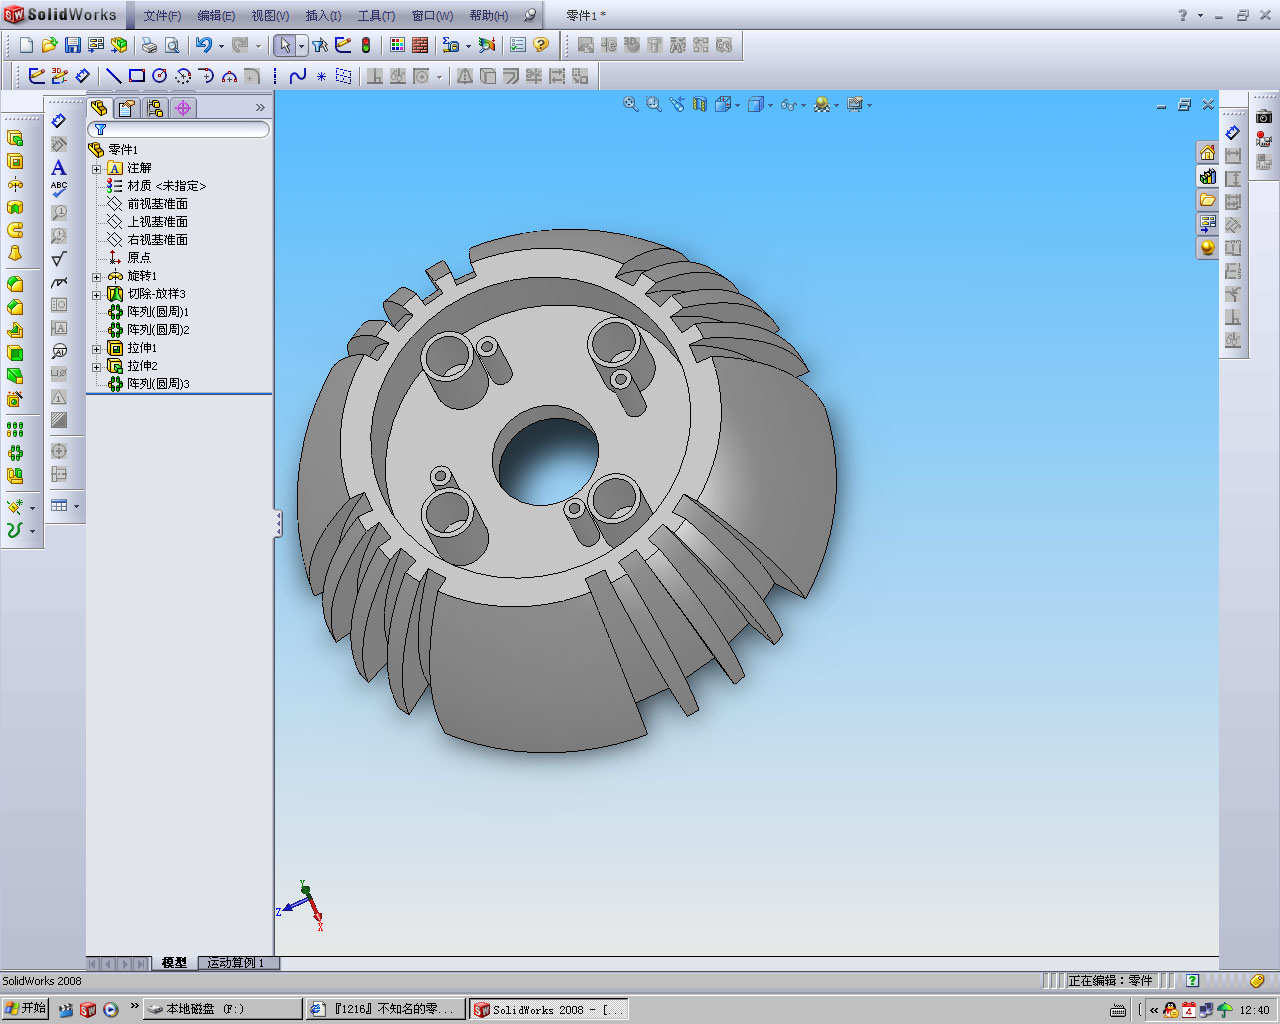The image size is (1280, 1024).
Task: Open the RealView/Appearances sphere task pane tab
Action: point(1207,247)
